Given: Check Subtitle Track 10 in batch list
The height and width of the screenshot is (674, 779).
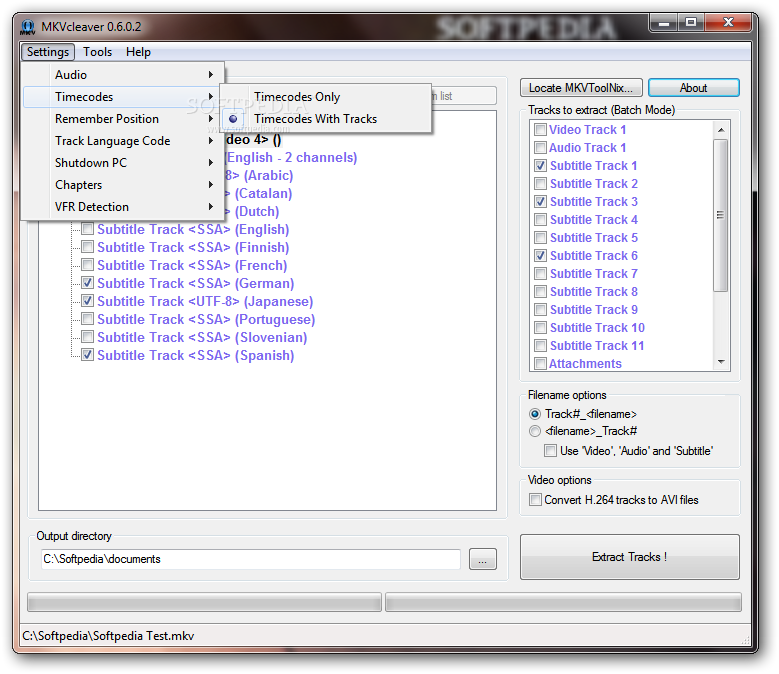Looking at the screenshot, I should pos(541,328).
